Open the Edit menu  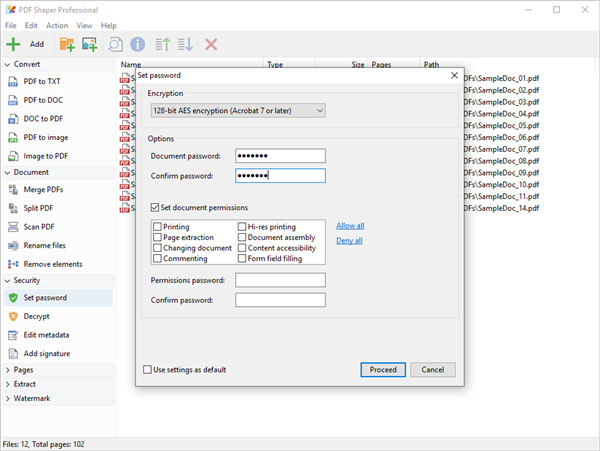click(31, 26)
